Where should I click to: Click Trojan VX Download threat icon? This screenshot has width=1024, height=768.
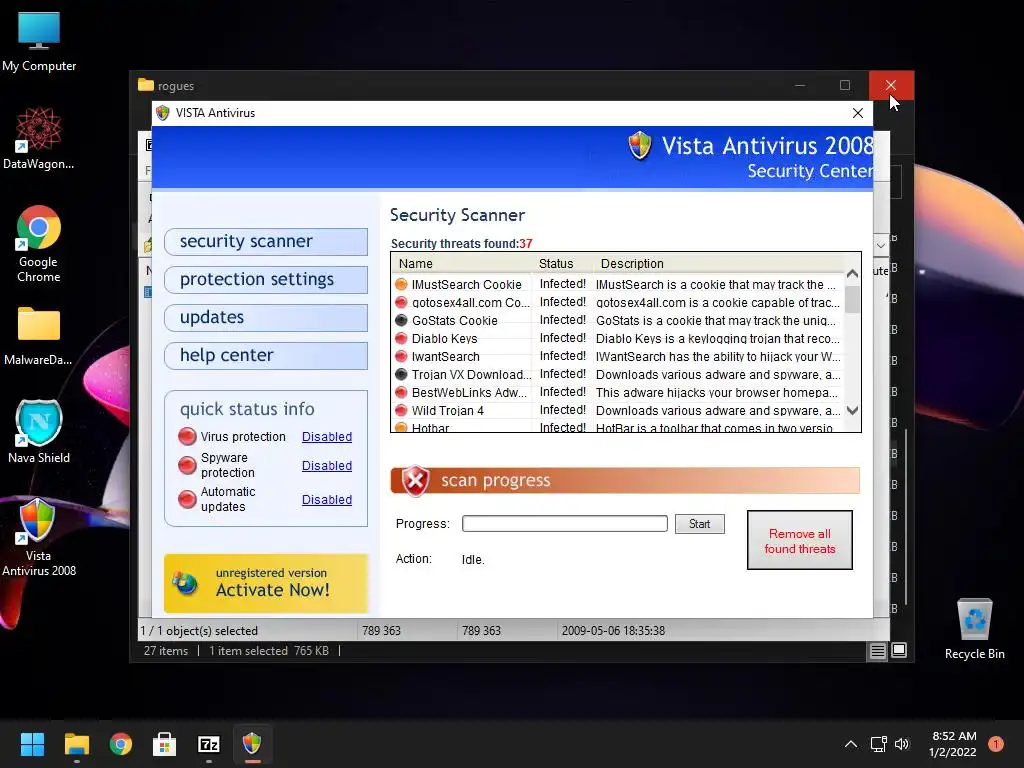point(401,374)
